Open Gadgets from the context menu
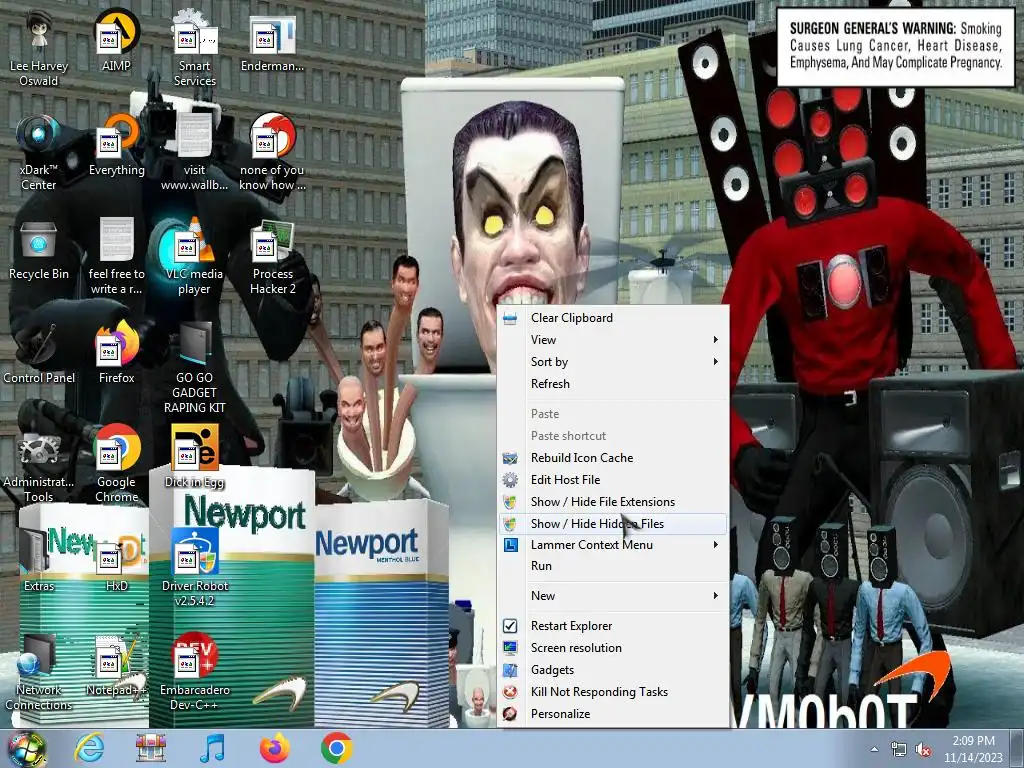The image size is (1024, 768). tap(613, 670)
